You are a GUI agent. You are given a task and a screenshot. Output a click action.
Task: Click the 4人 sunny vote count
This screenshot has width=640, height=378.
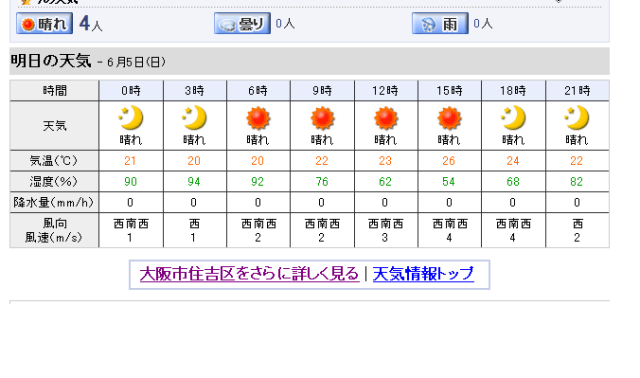(91, 23)
